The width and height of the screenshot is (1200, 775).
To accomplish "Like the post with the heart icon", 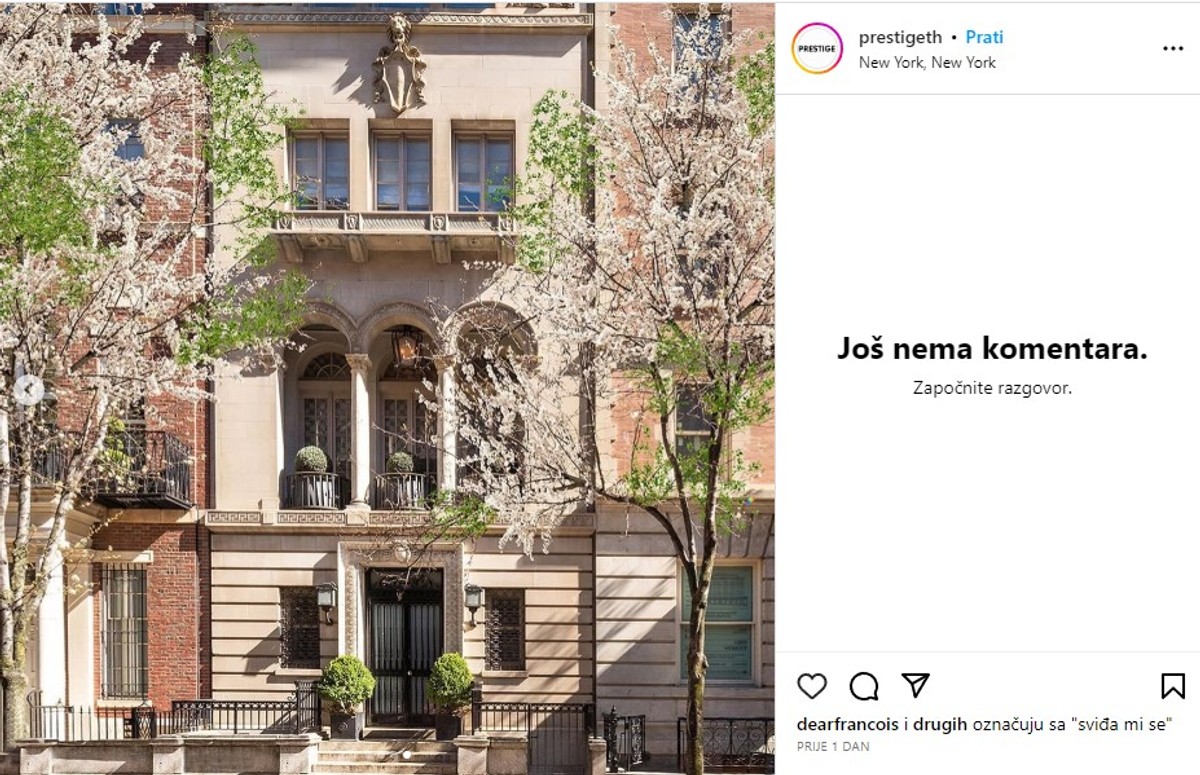I will tap(812, 686).
